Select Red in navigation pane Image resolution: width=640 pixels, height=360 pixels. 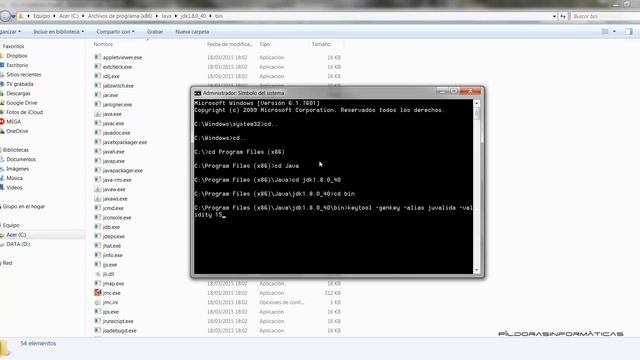tap(7, 263)
